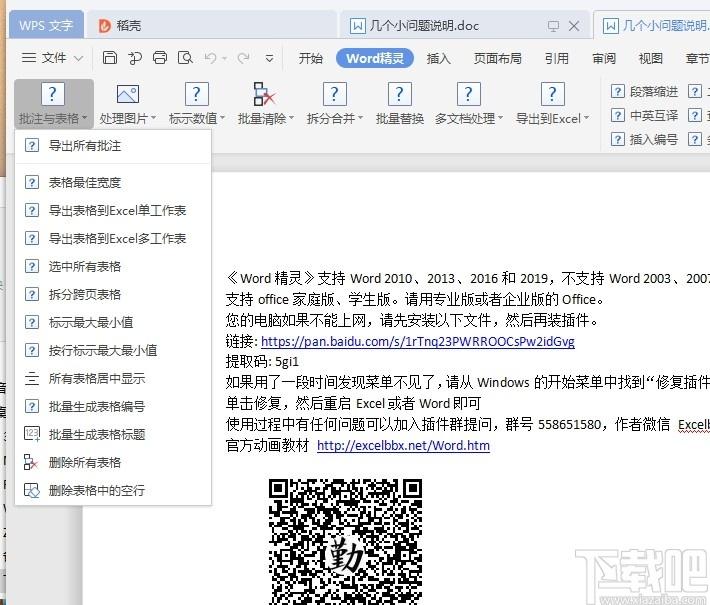Open the 引用 ribbon tab
Image resolution: width=710 pixels, height=605 pixels.
556,58
